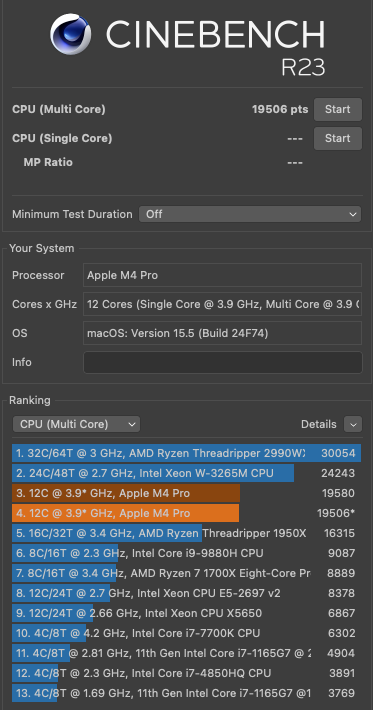Select the Intel Xeon E5-2697 v2 row
Image resolution: width=373 pixels, height=710 pixels.
click(186, 593)
